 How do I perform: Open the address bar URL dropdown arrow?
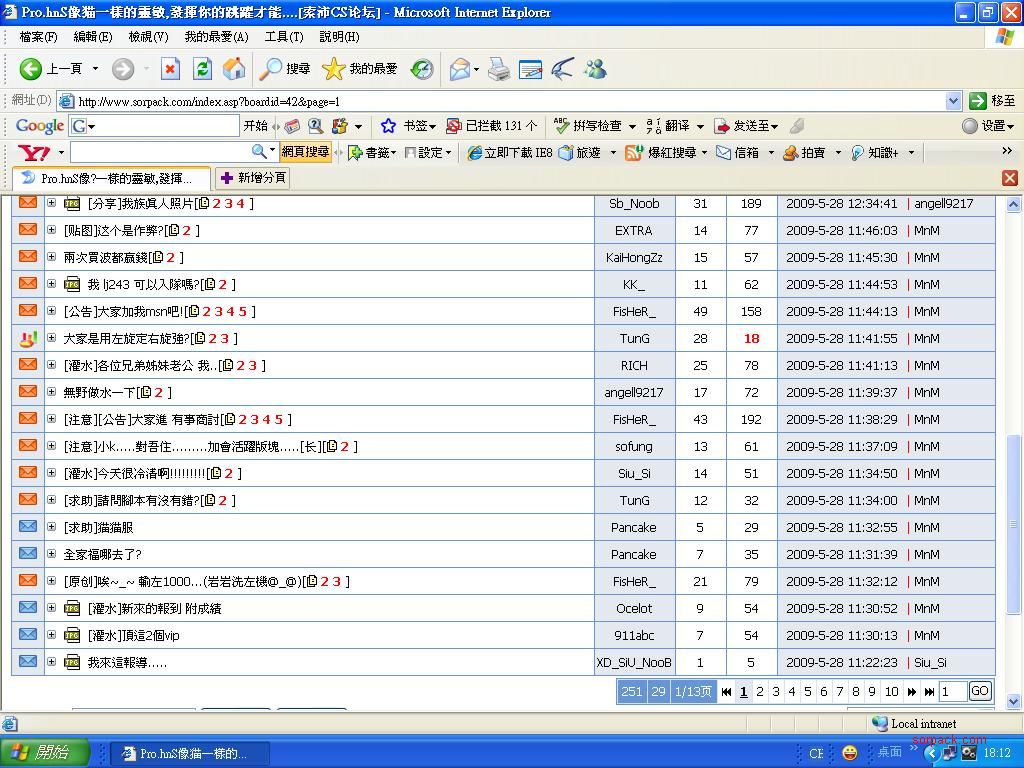[x=953, y=101]
